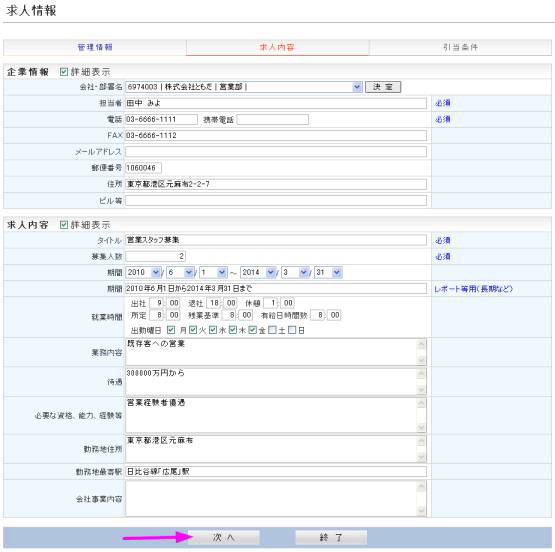Viewport: 555px width, 552px height.
Task: Click the メールアドレス input field
Action: pos(276,152)
